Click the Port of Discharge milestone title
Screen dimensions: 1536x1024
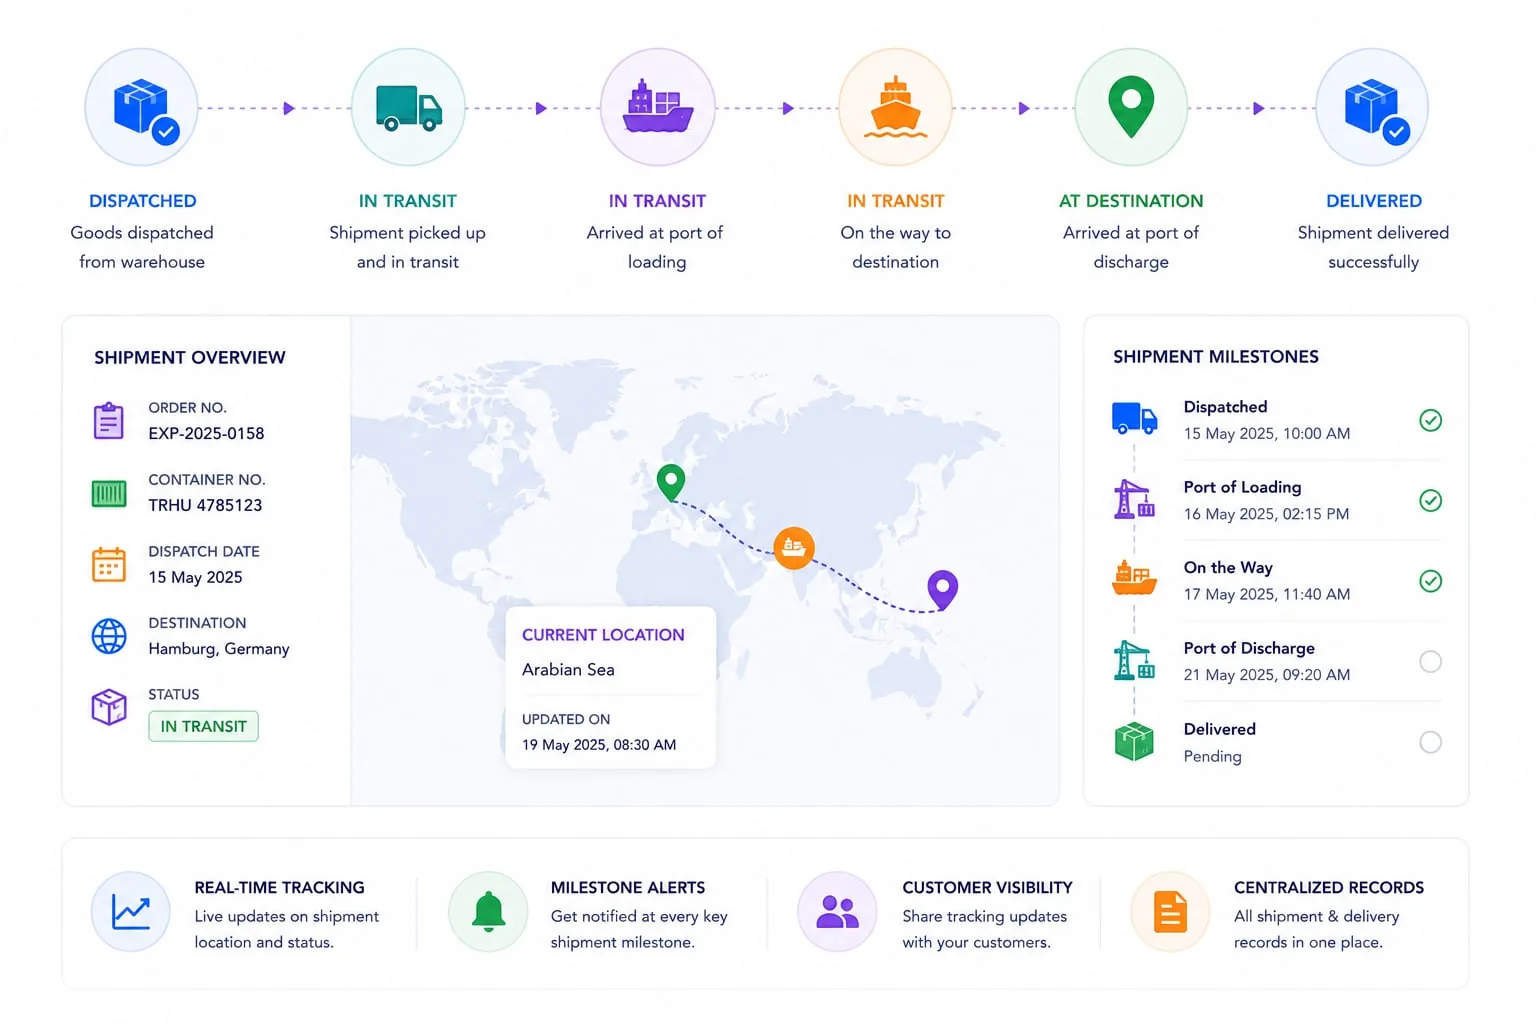(1249, 648)
